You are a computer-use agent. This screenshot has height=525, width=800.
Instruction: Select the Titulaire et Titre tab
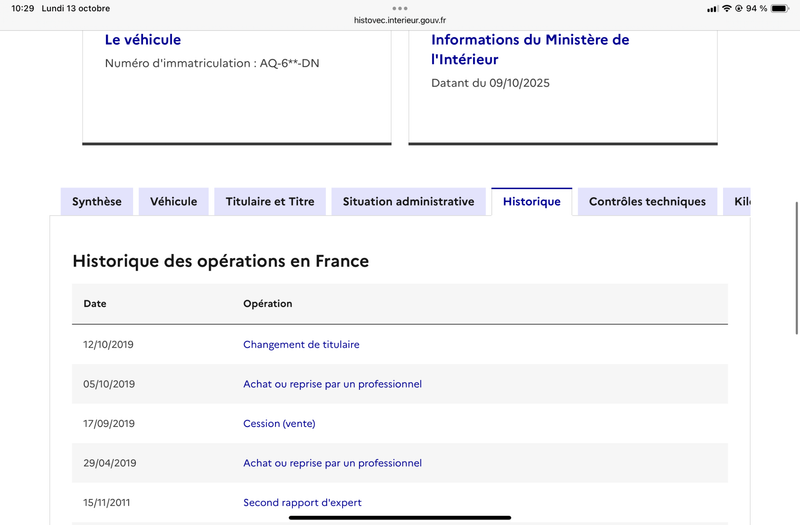coord(270,201)
